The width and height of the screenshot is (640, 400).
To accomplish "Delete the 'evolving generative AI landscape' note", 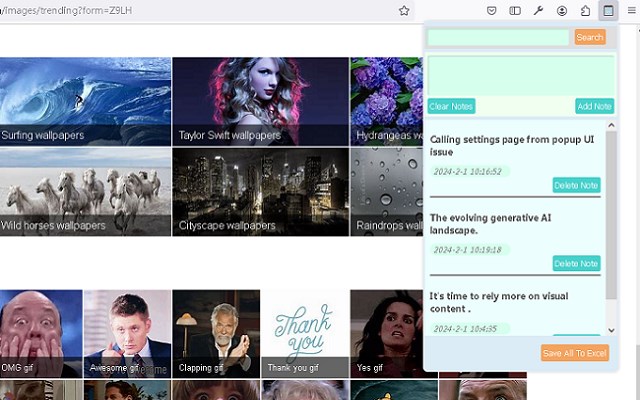I will [576, 264].
